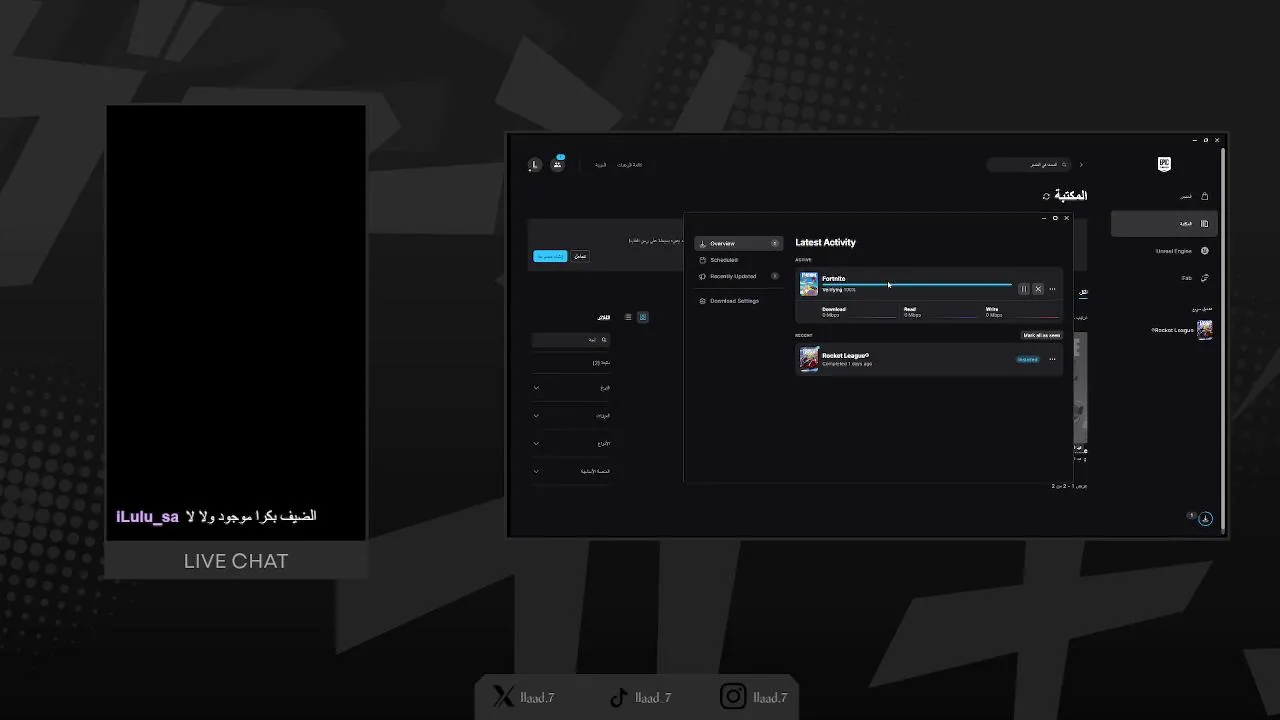This screenshot has height=720, width=1280.
Task: Click the LIVE CHAT label
Action: 236,561
